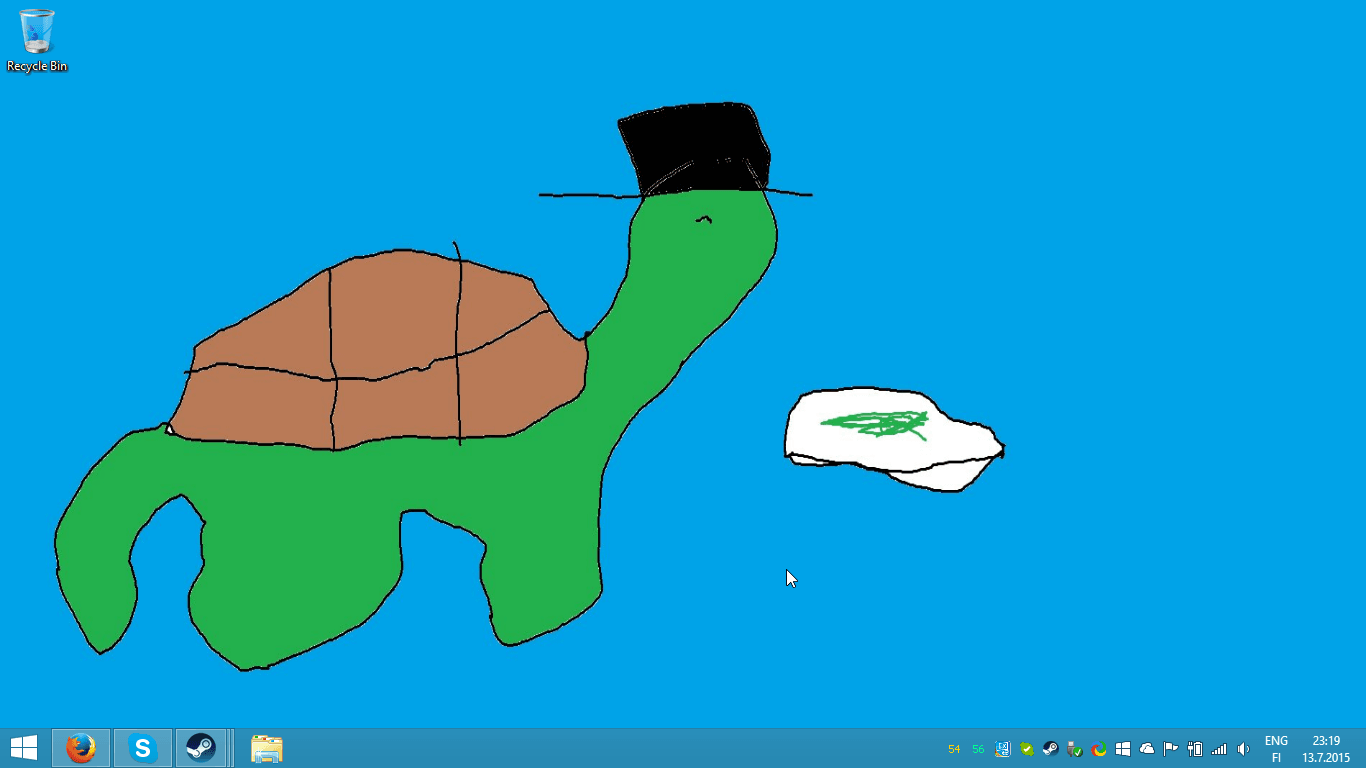Open Action Center flag icon
Viewport: 1366px width, 768px height.
coord(1171,749)
